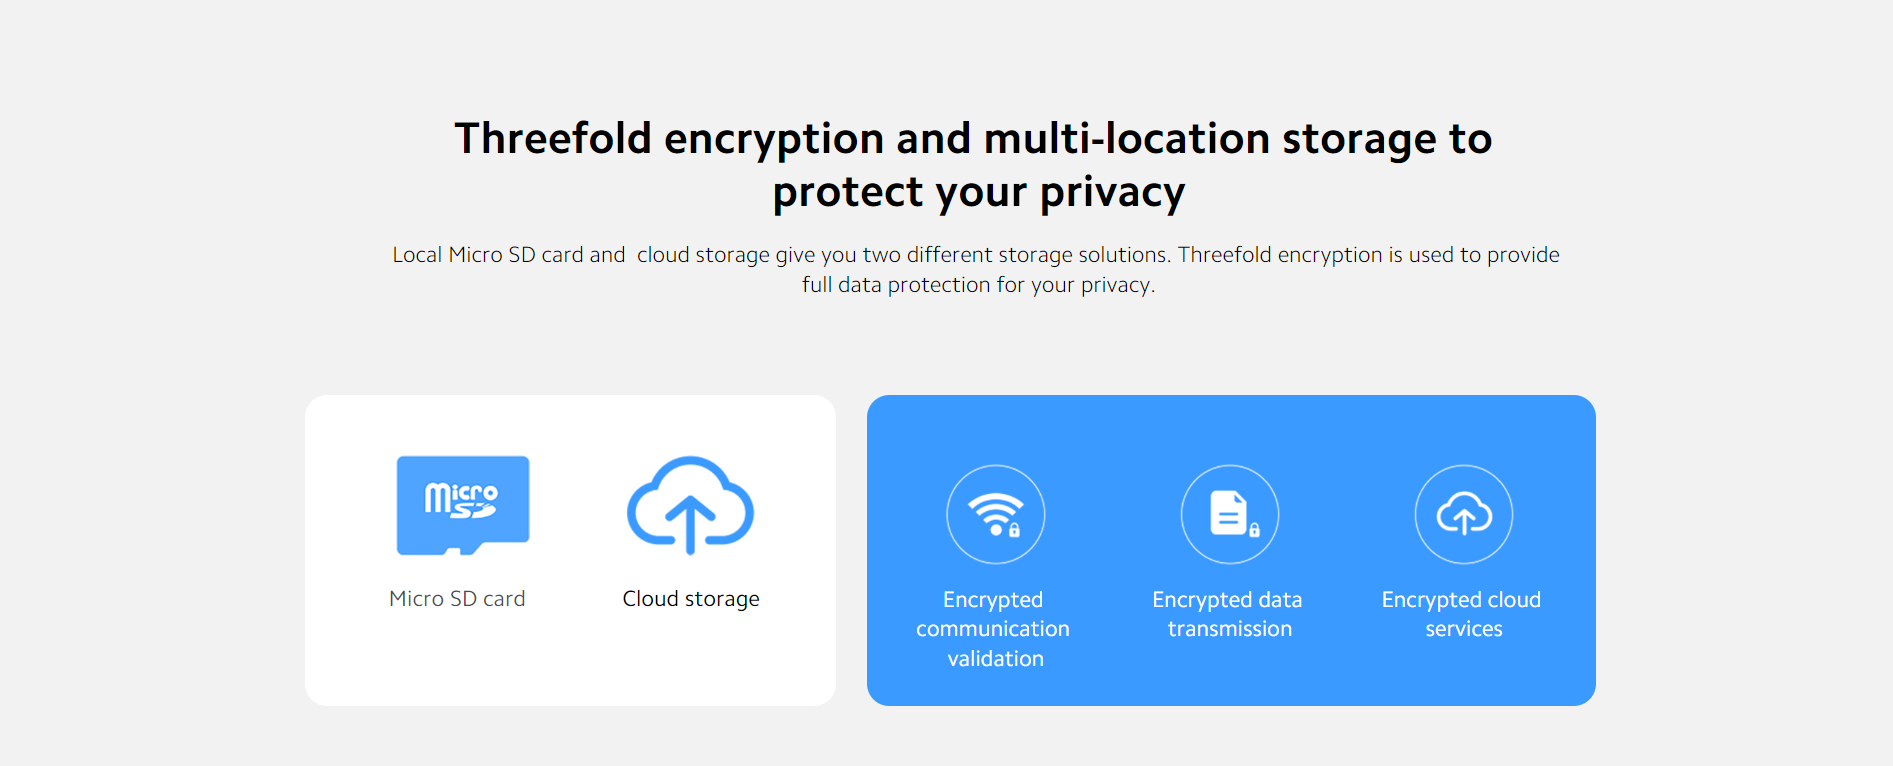Click the locked document icon

(1230, 515)
